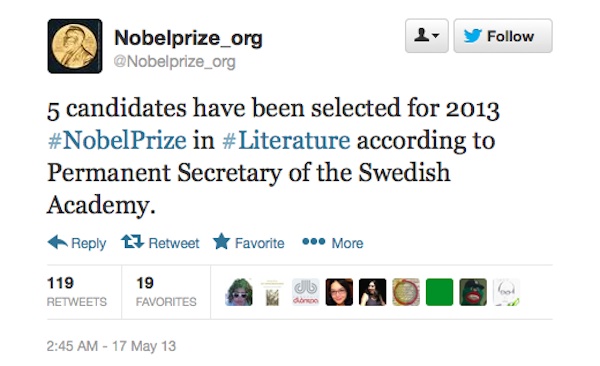This screenshot has width=600, height=366.
Task: Follow Nobelprize_org
Action: click(x=503, y=36)
